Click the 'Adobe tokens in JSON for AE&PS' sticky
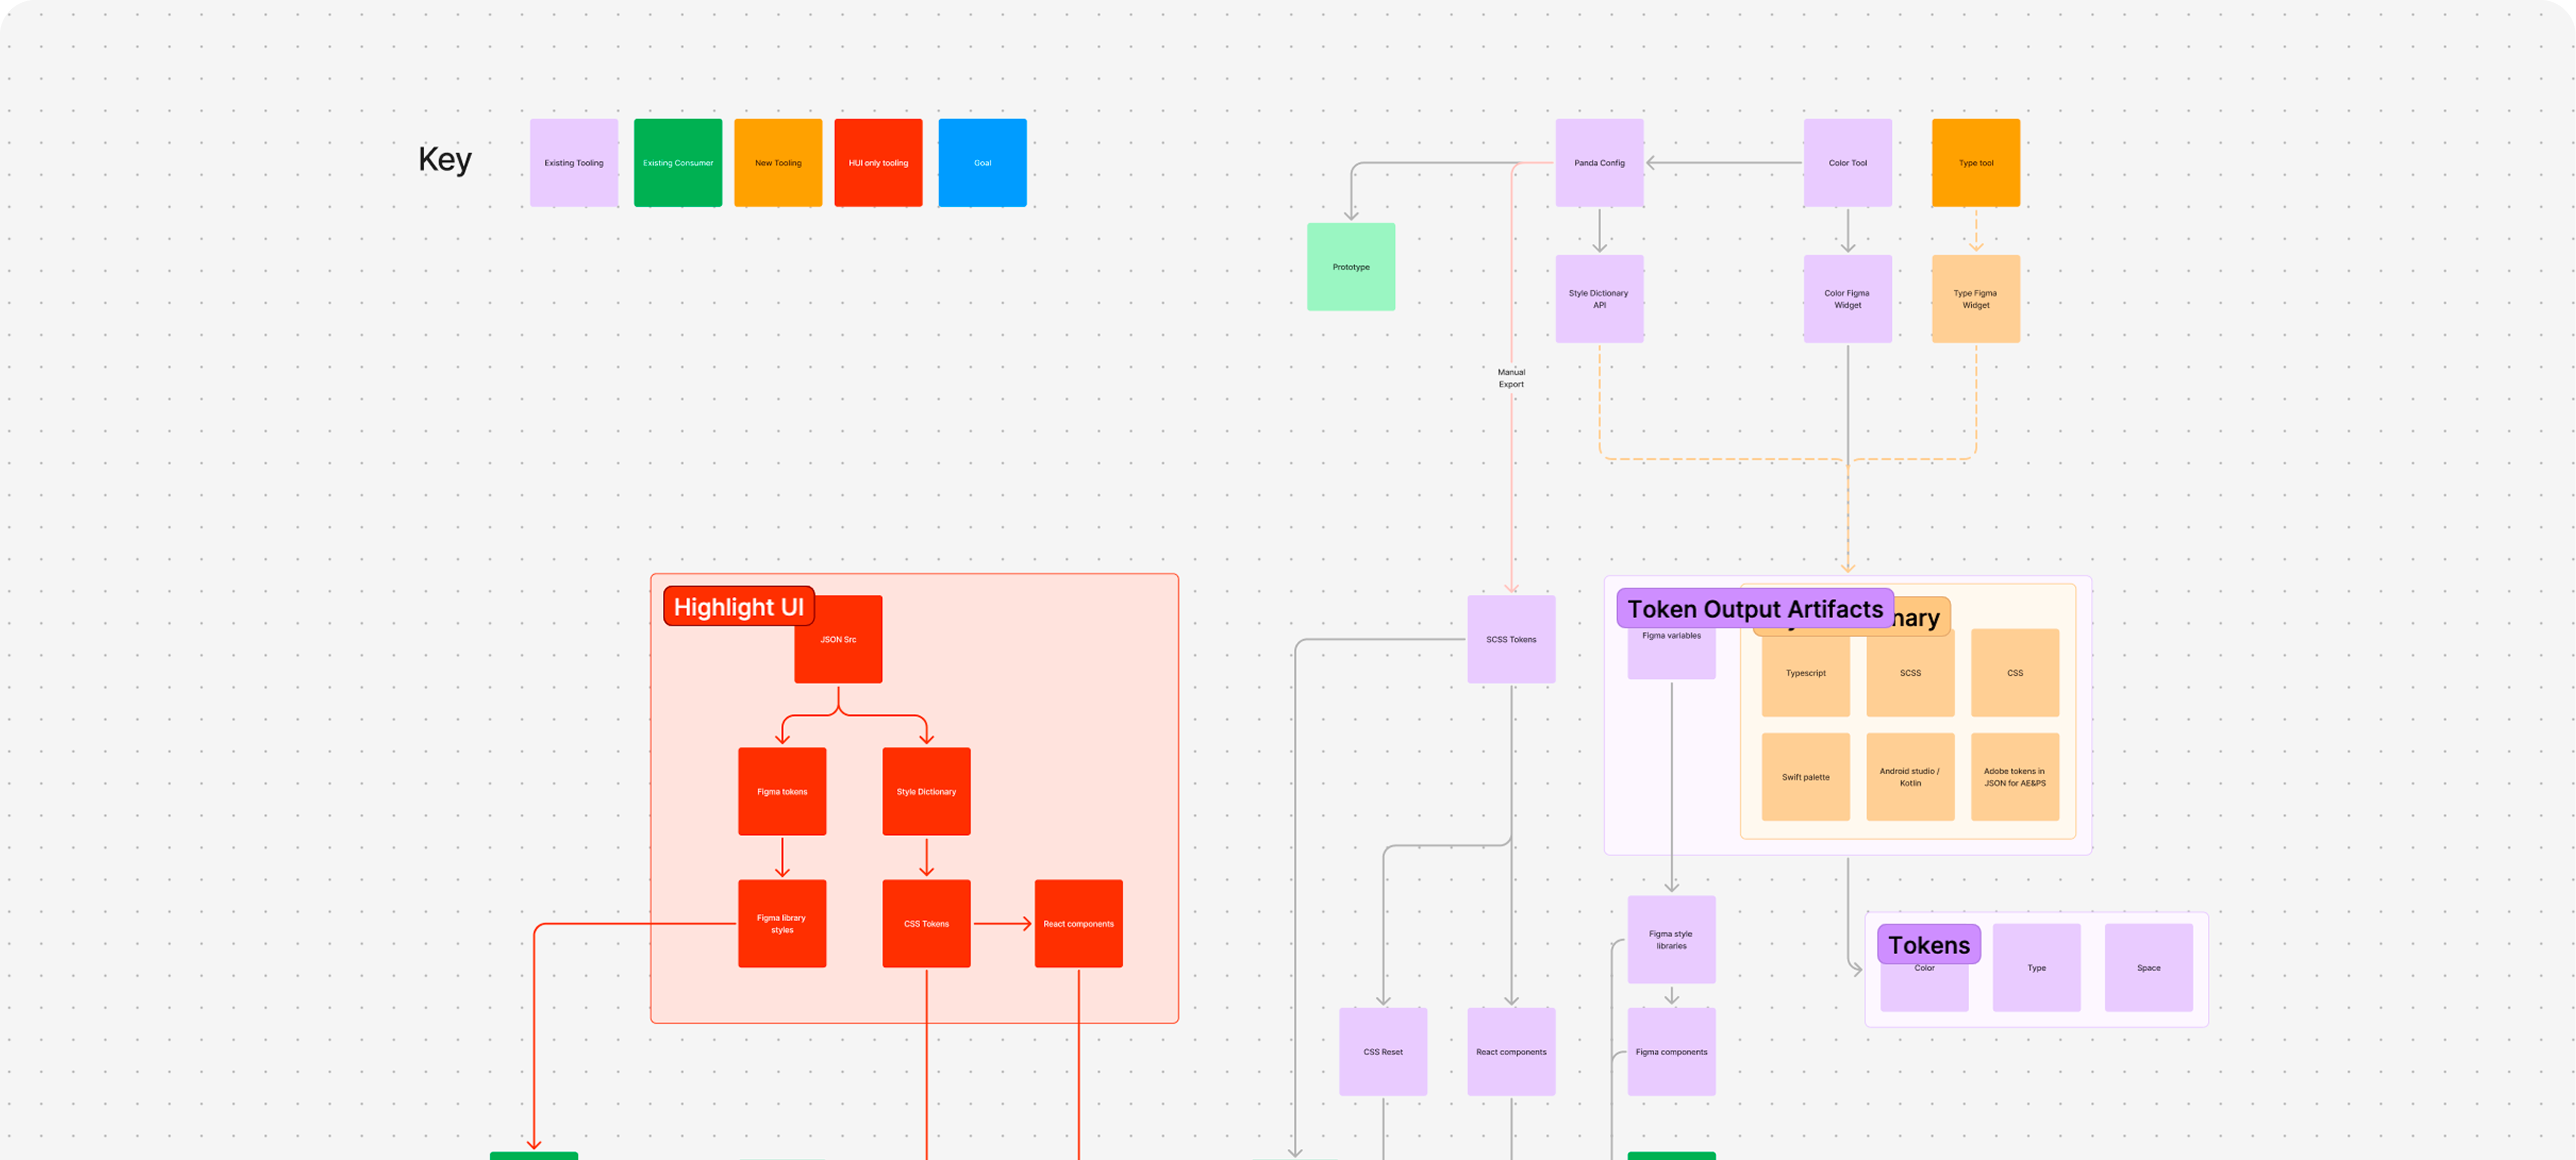Image resolution: width=2576 pixels, height=1160 pixels. (x=2014, y=777)
